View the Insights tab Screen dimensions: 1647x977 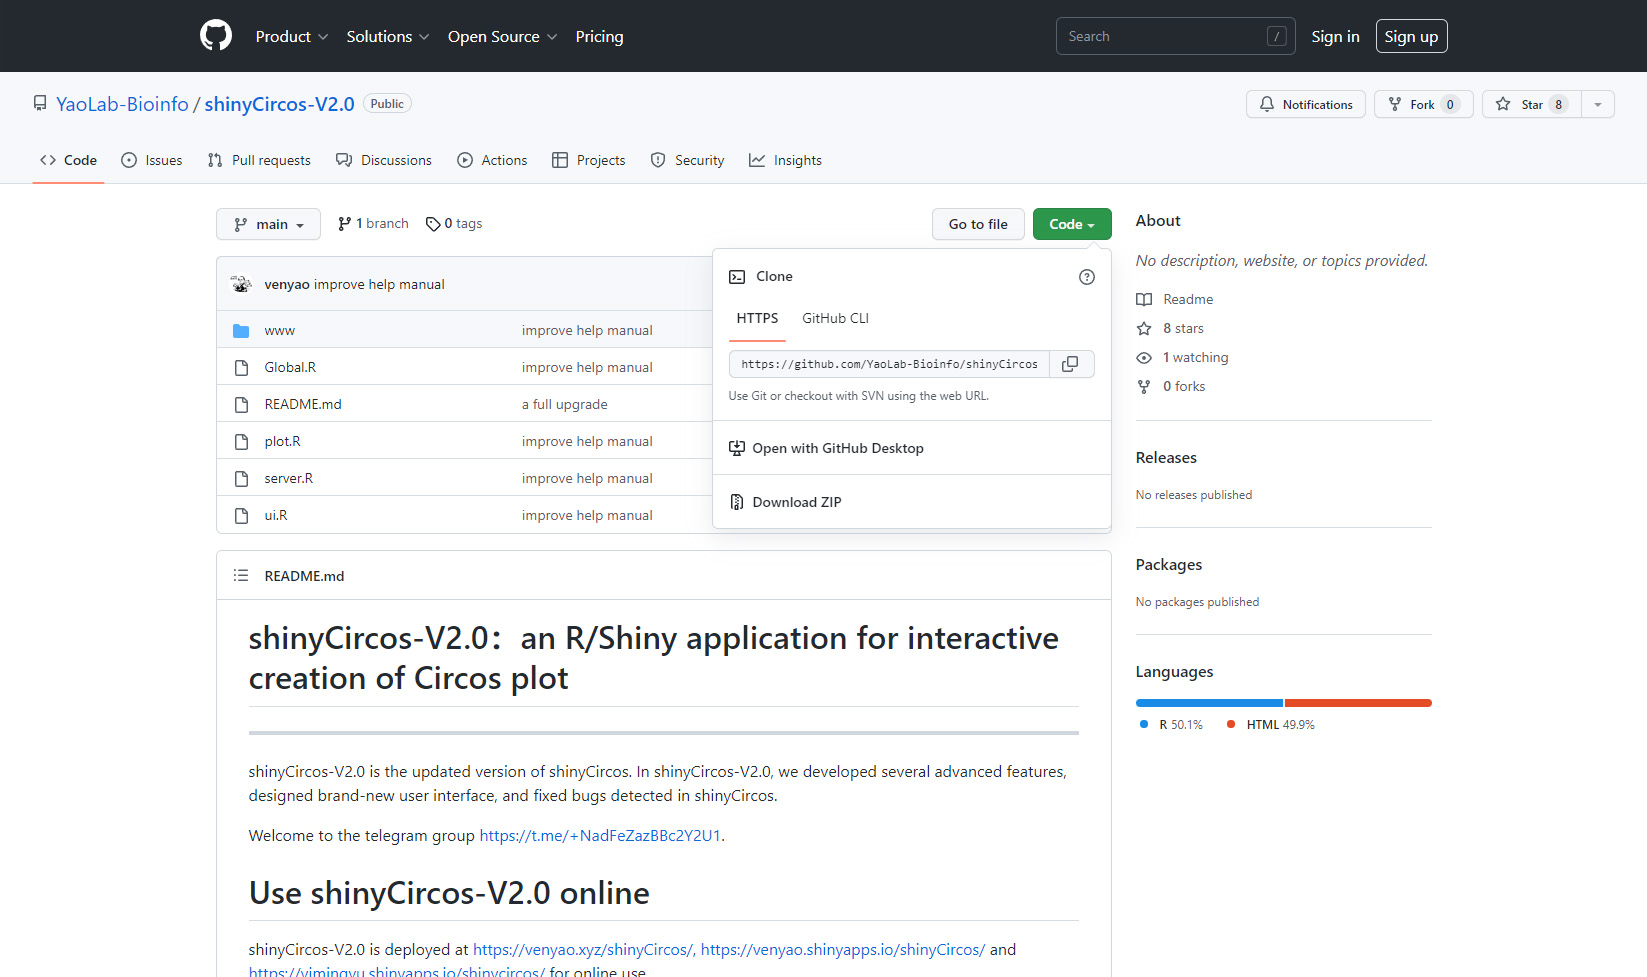[785, 160]
